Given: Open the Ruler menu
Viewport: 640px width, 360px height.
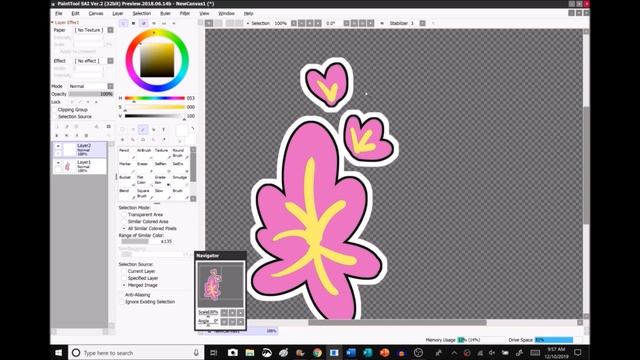Looking at the screenshot, I should [x=165, y=13].
